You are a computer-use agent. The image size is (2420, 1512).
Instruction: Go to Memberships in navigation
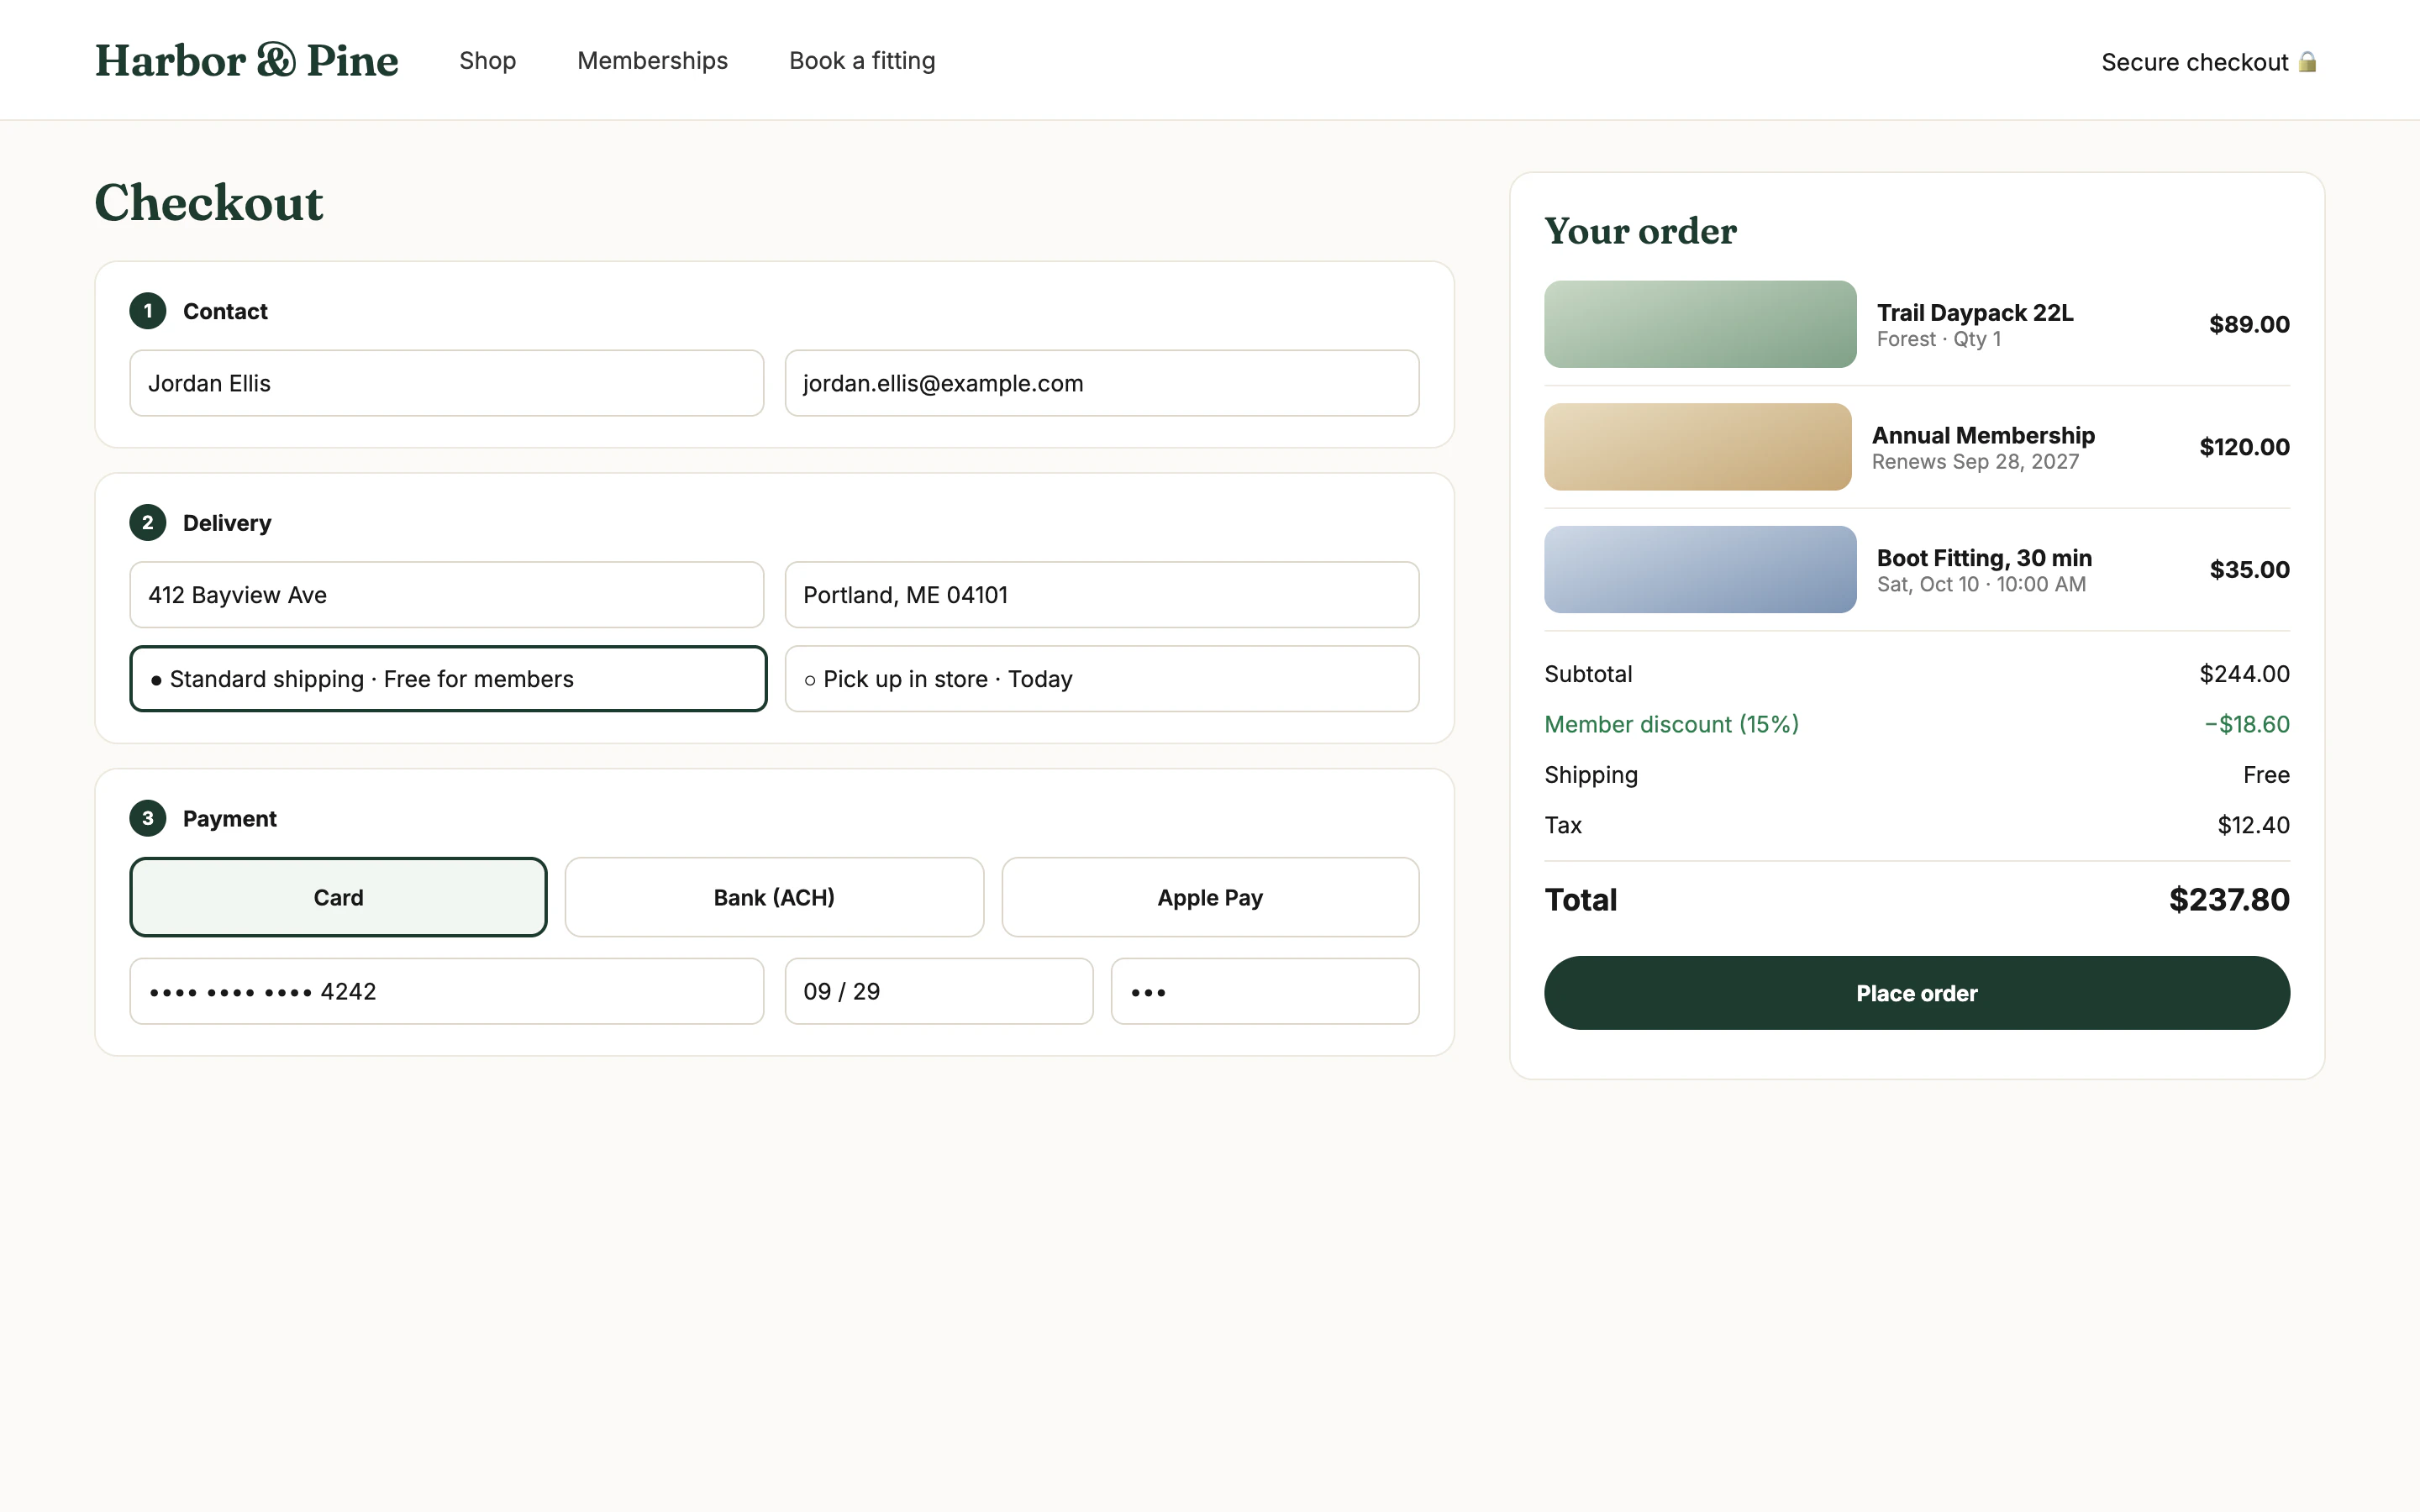click(x=652, y=61)
